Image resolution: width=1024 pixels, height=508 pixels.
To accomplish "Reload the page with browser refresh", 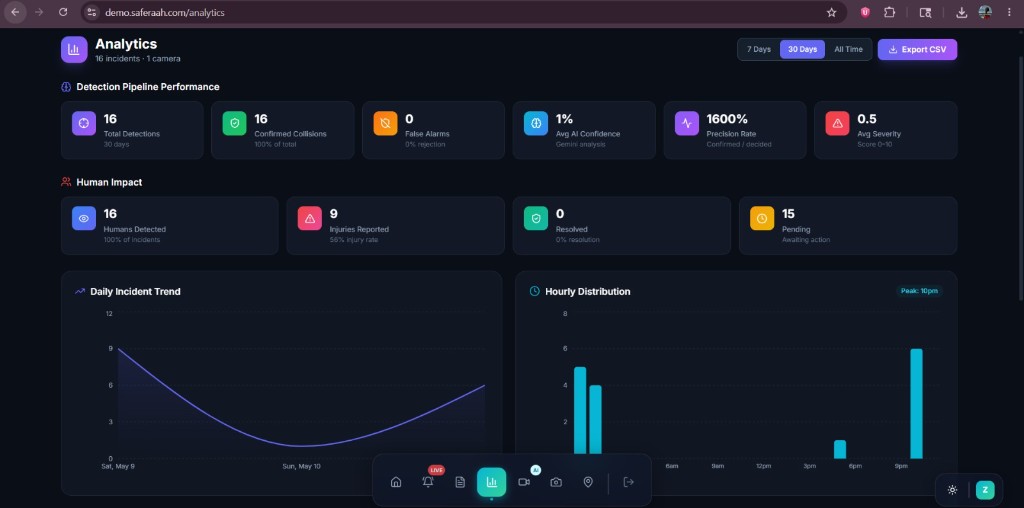I will [x=63, y=12].
